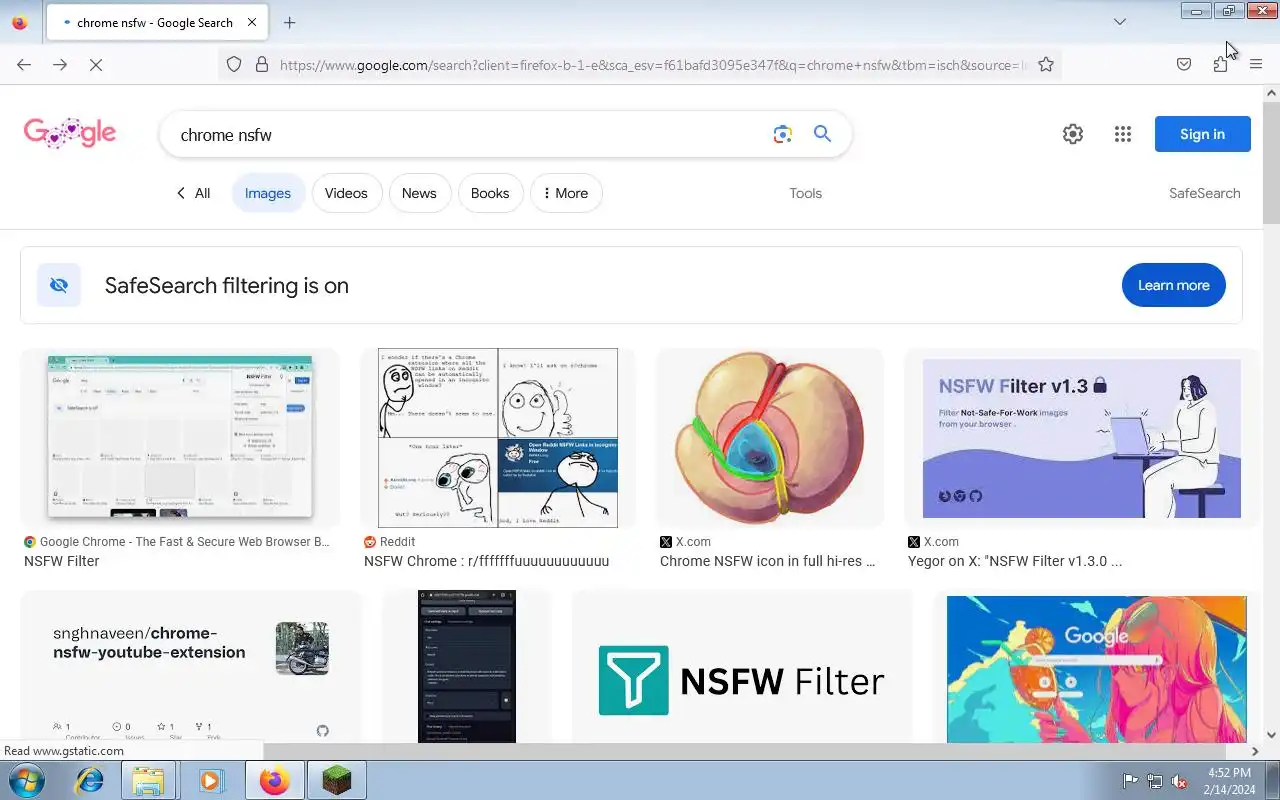The image size is (1280, 800).
Task: Open the Minecraft grass block taskbar icon
Action: coord(337,780)
